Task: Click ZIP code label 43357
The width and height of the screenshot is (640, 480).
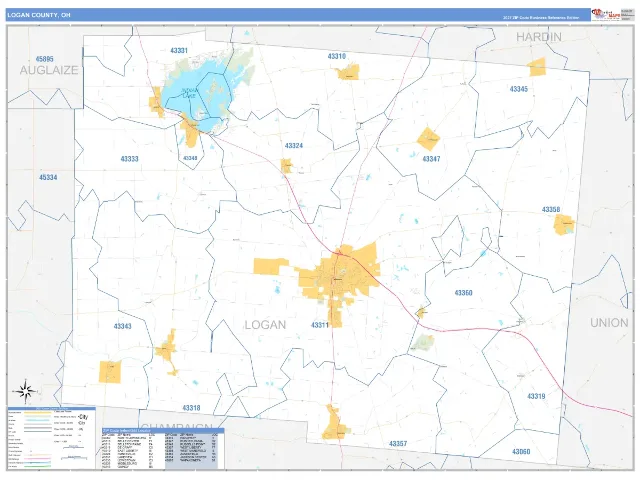Action: [398, 444]
